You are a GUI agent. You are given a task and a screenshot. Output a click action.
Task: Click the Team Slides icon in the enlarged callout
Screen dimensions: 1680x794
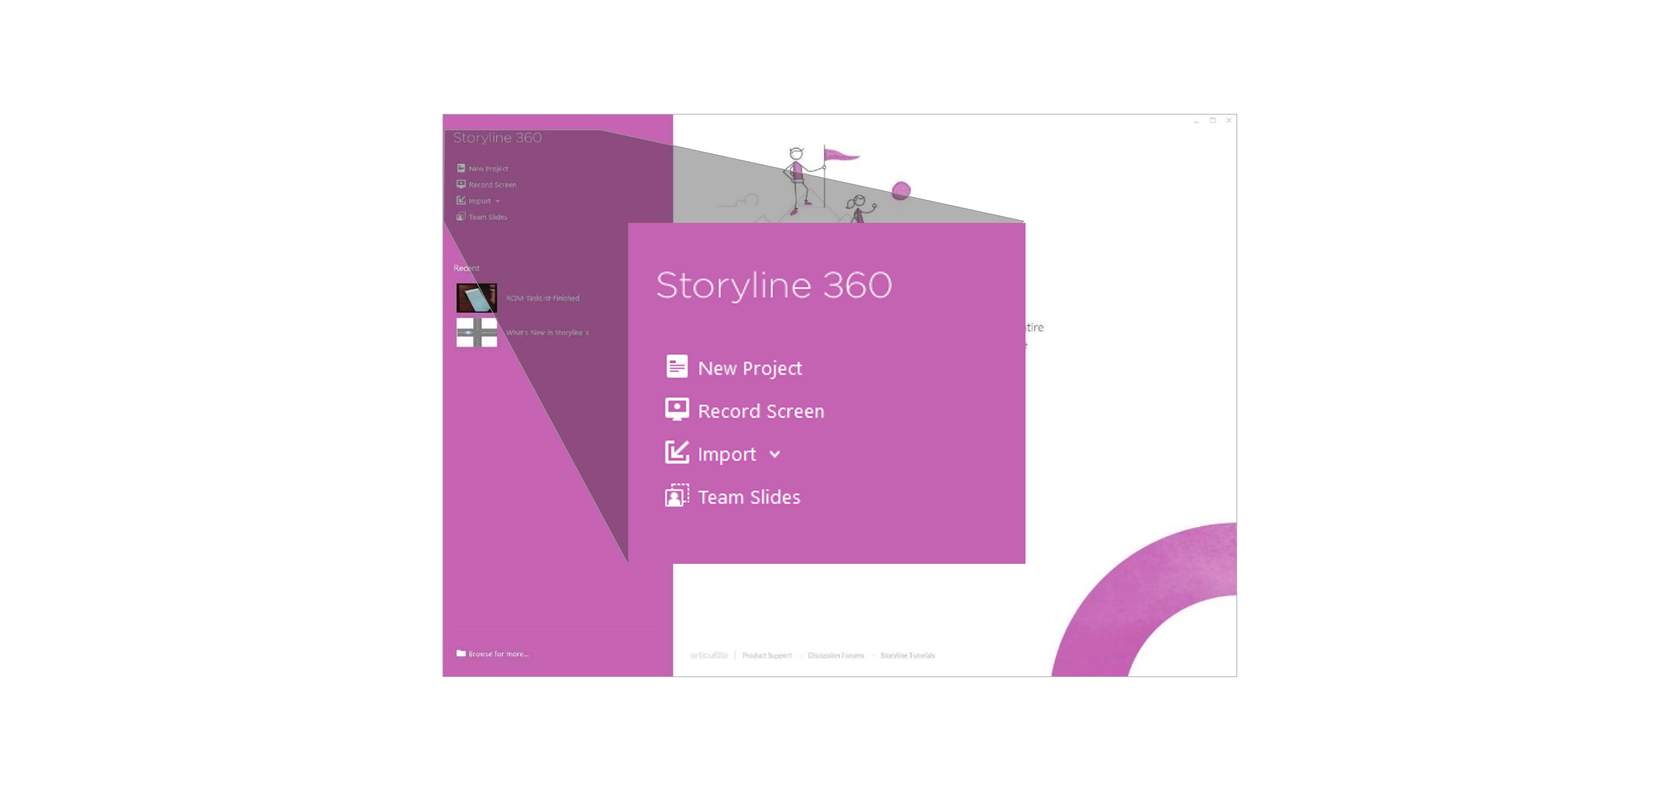(677, 495)
